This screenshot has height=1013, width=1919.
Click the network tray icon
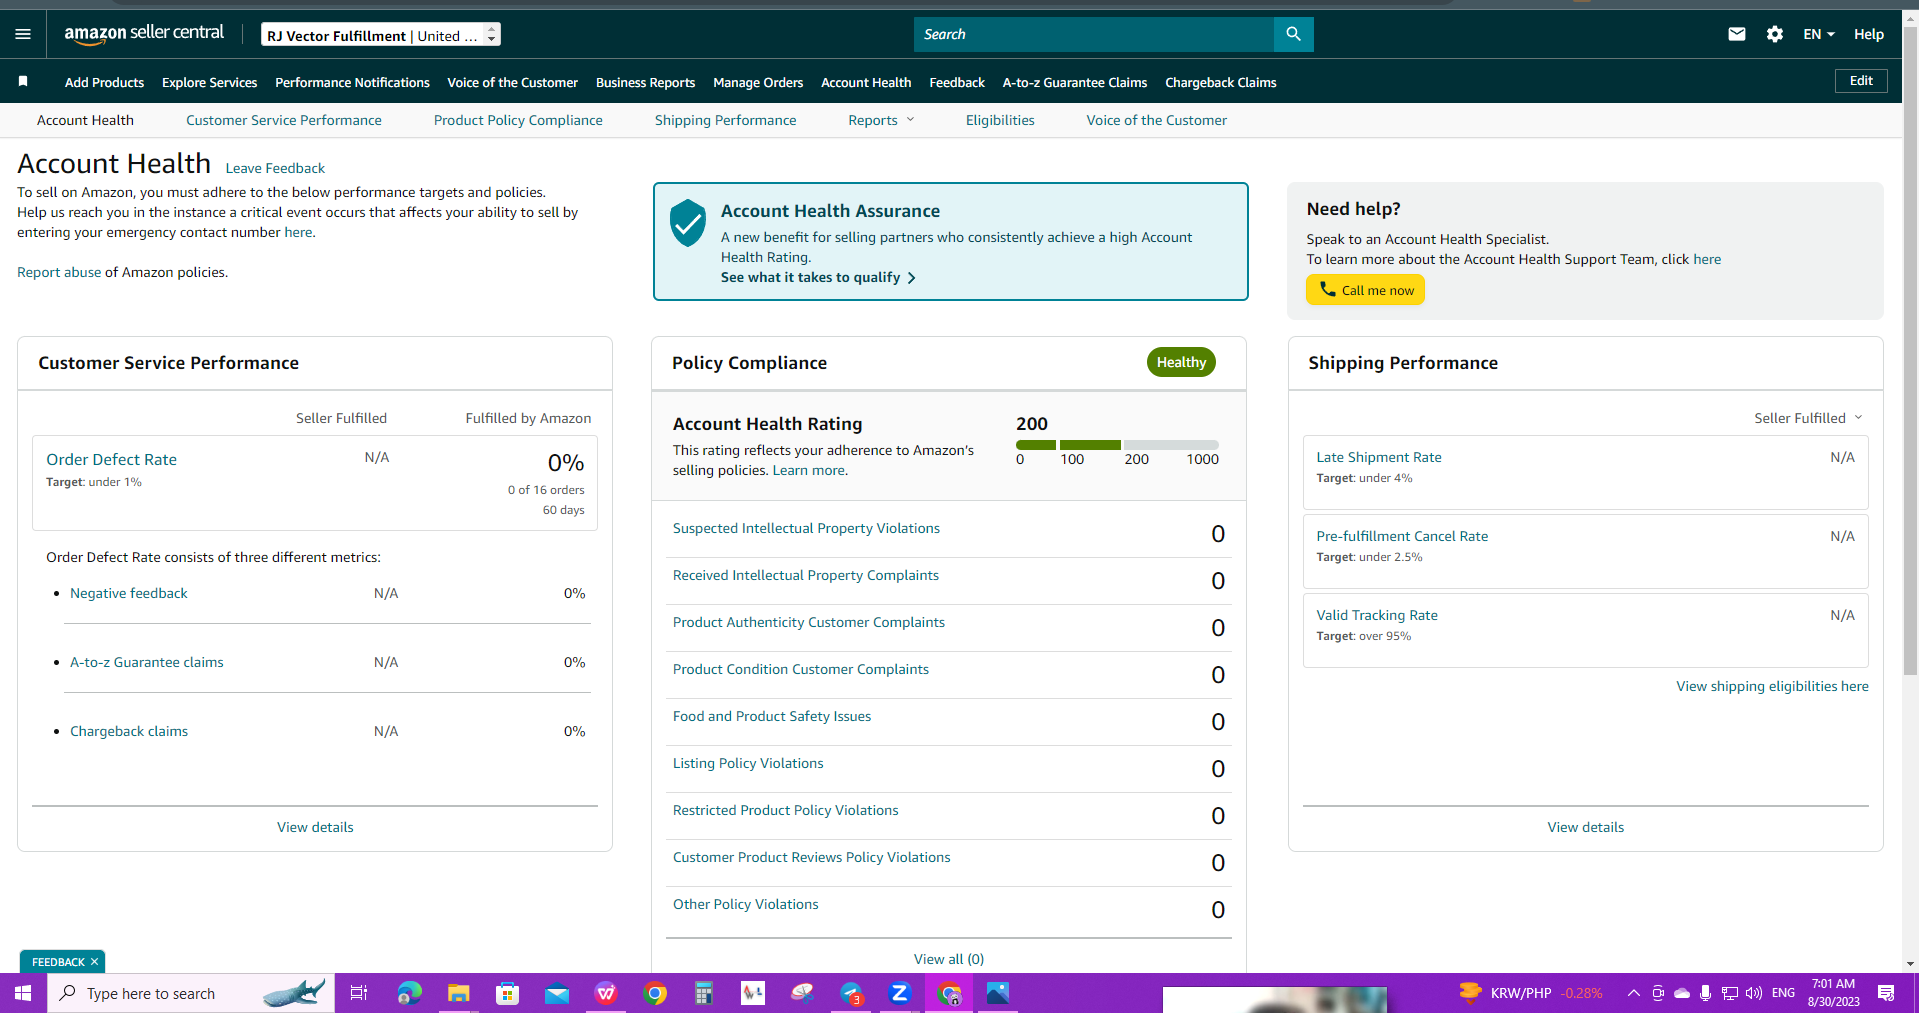(x=1730, y=993)
